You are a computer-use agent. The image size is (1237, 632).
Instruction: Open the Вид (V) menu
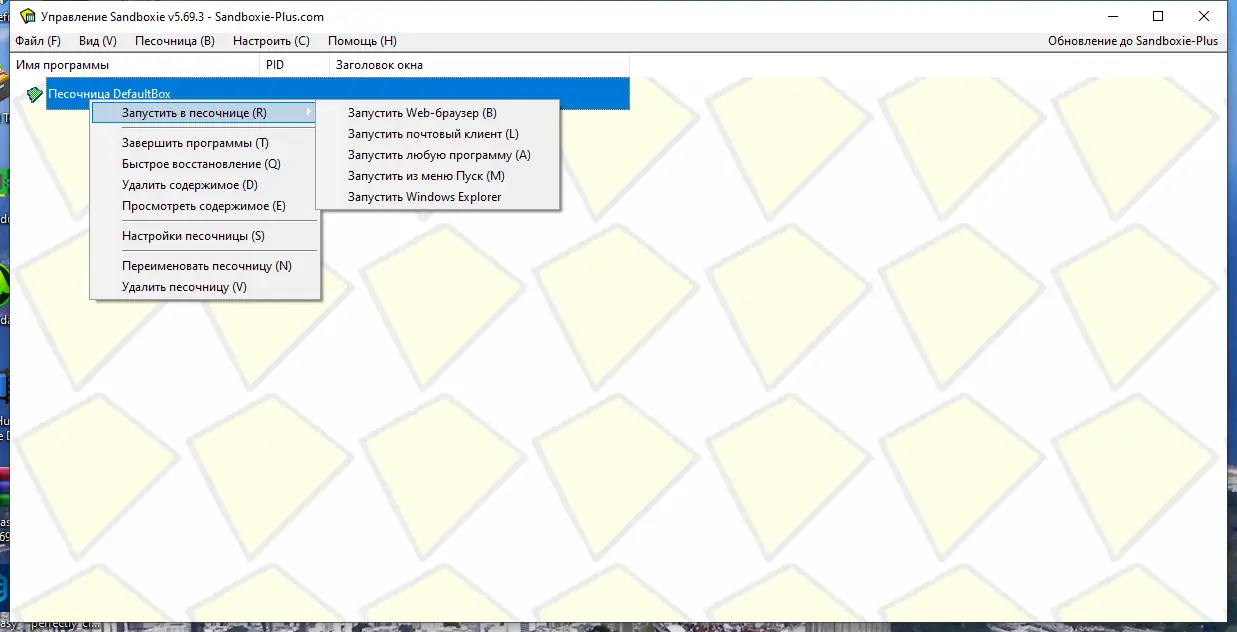pos(98,41)
